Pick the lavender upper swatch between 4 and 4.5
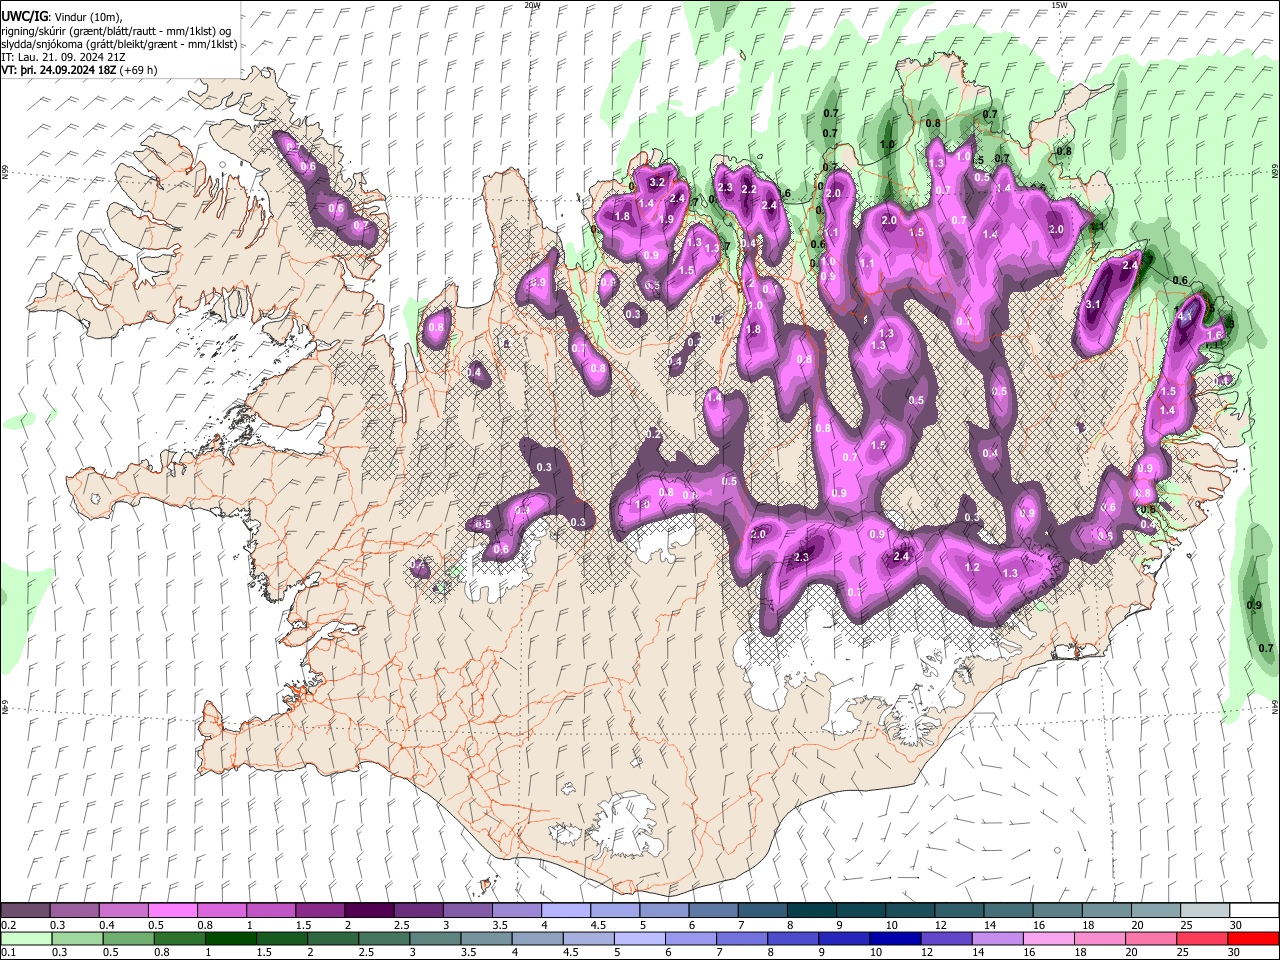 565,911
